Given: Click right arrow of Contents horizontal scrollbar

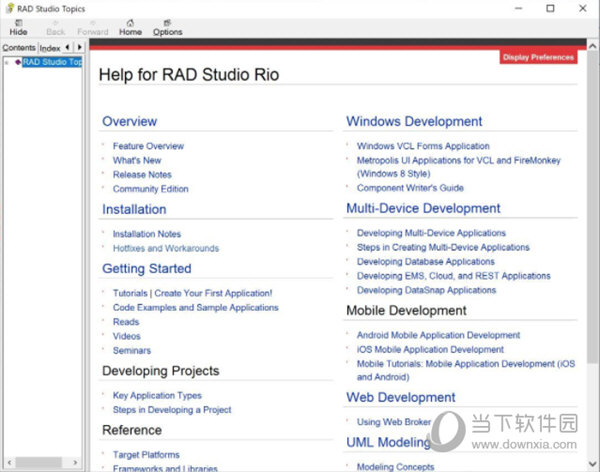Looking at the screenshot, I should pos(75,462).
